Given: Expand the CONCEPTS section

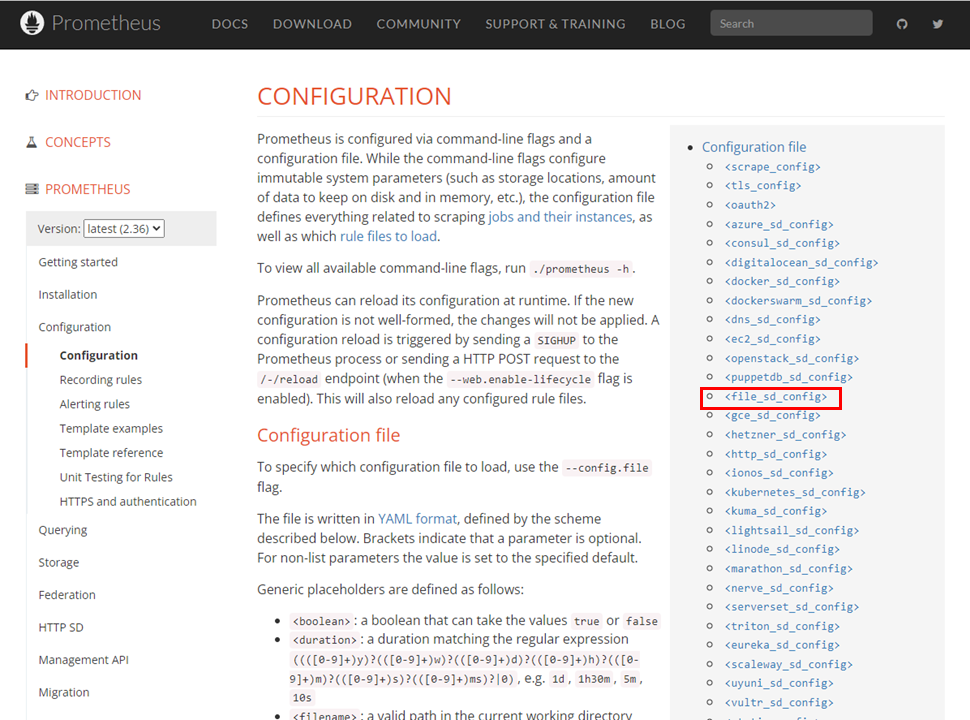Looking at the screenshot, I should (78, 142).
